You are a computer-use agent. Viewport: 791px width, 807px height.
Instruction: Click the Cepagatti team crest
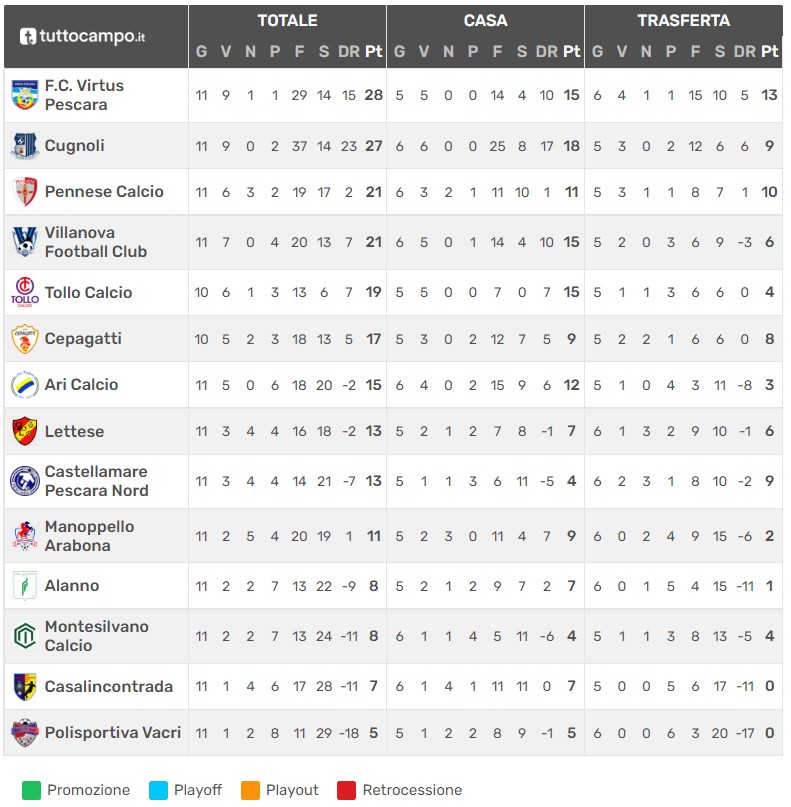click(25, 339)
